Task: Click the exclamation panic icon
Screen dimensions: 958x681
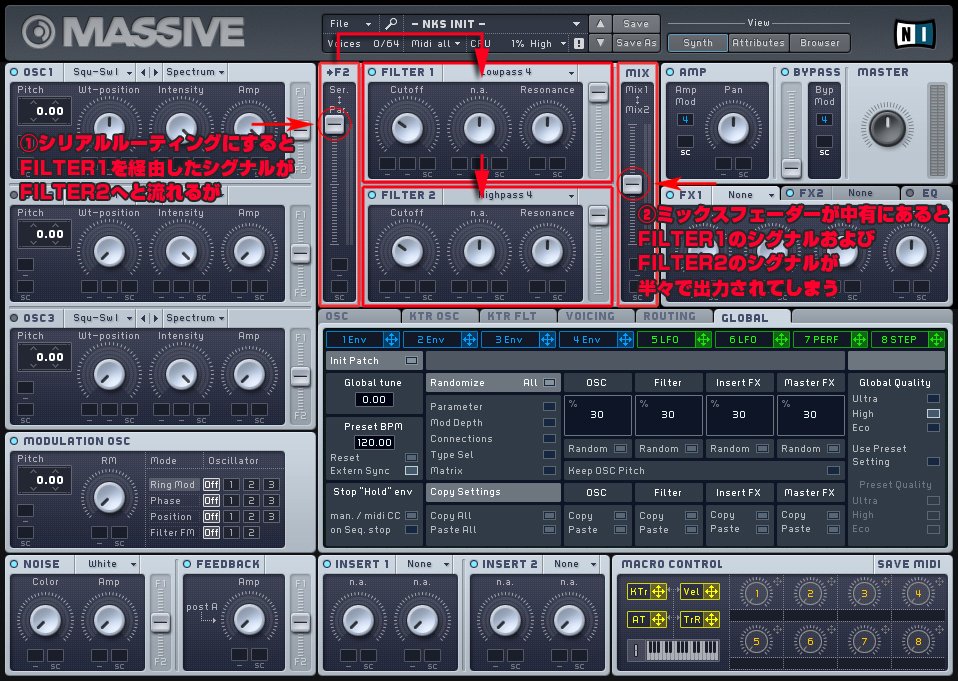Action: pos(579,43)
